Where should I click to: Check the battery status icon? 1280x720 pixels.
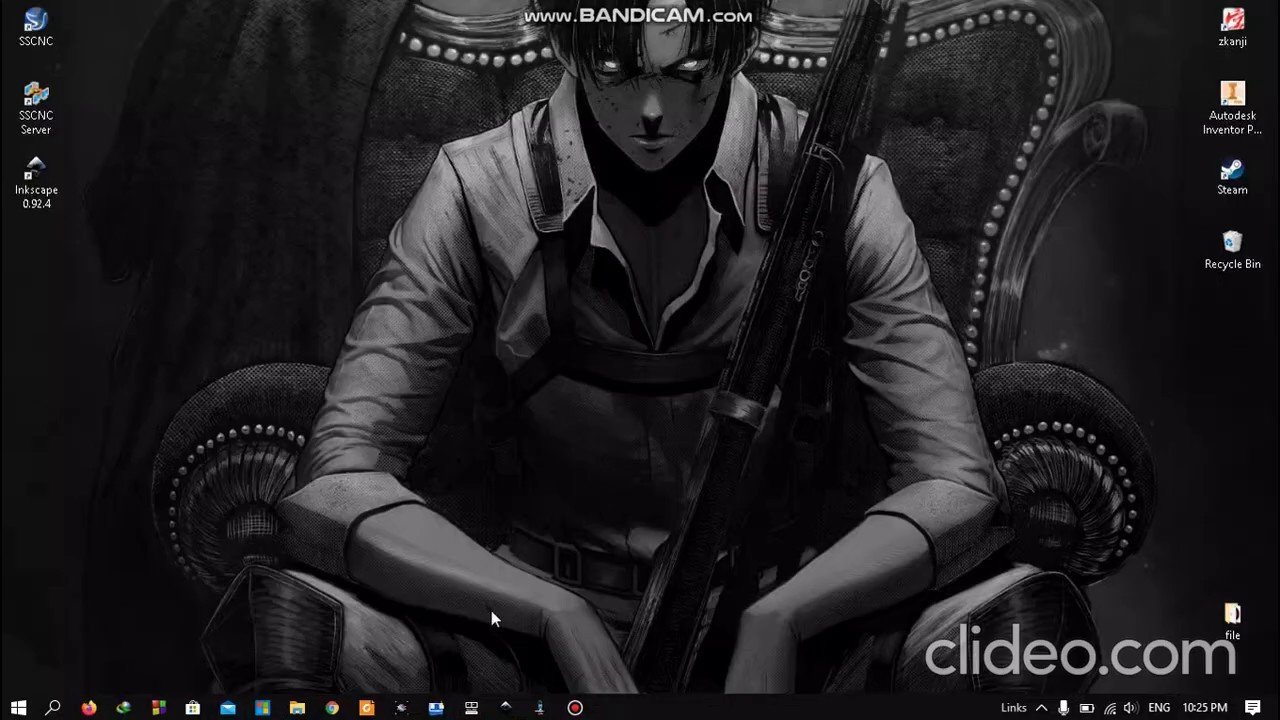(1086, 708)
